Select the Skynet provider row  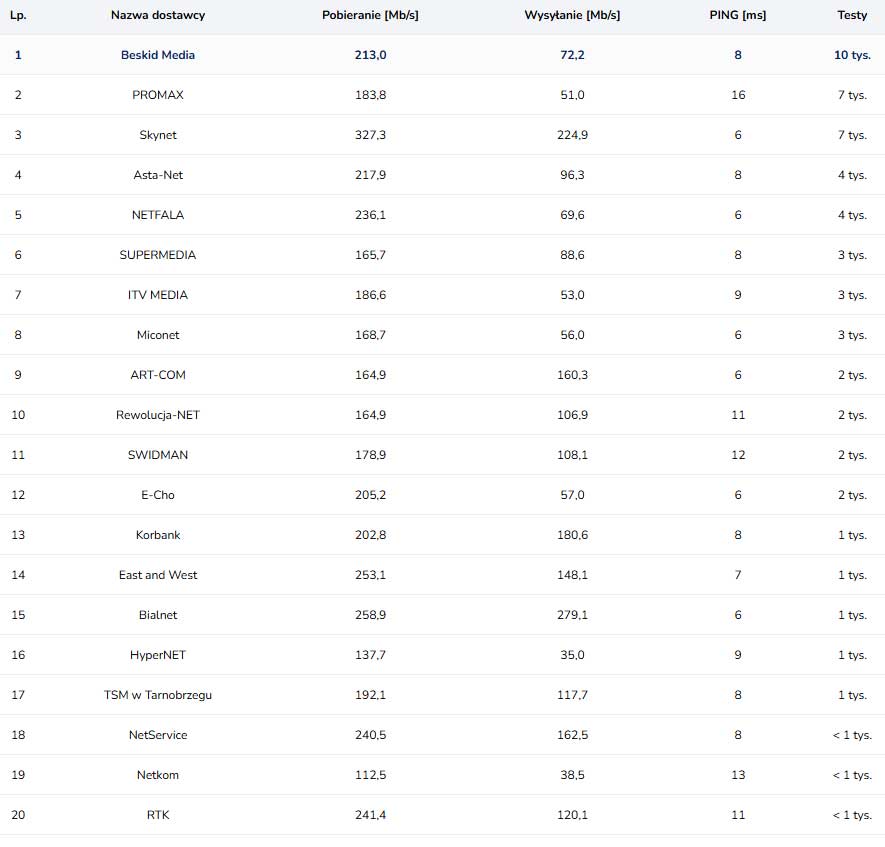(158, 135)
